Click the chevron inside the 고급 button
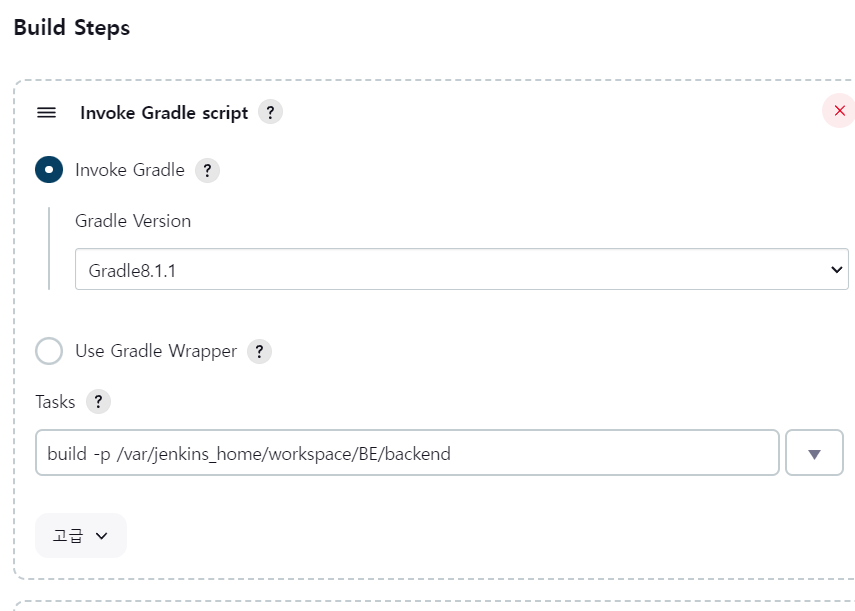Viewport: 855px width, 611px height. (x=101, y=536)
